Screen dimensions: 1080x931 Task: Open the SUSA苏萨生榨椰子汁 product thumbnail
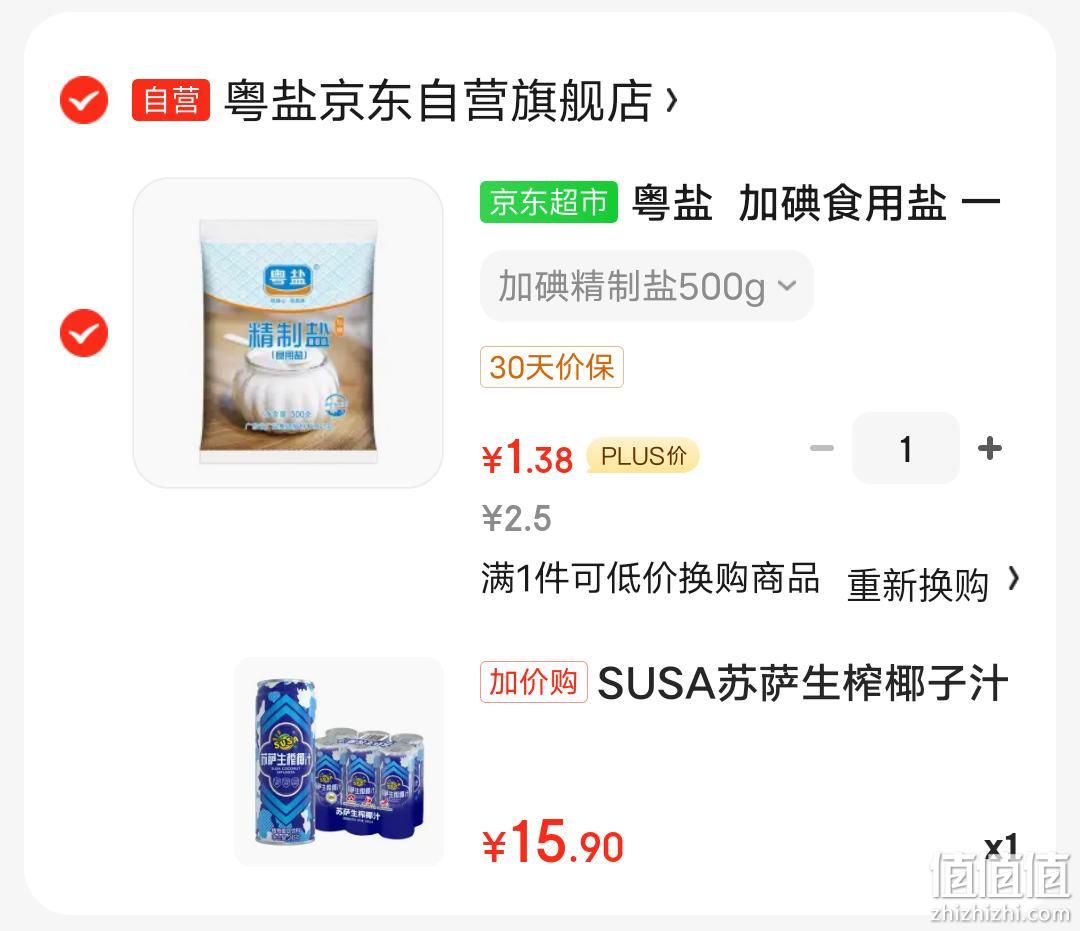click(x=339, y=762)
